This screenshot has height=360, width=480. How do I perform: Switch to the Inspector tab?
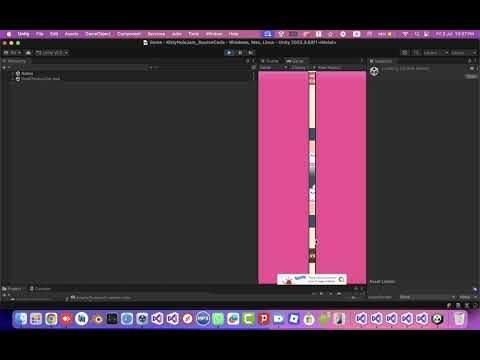coord(381,61)
